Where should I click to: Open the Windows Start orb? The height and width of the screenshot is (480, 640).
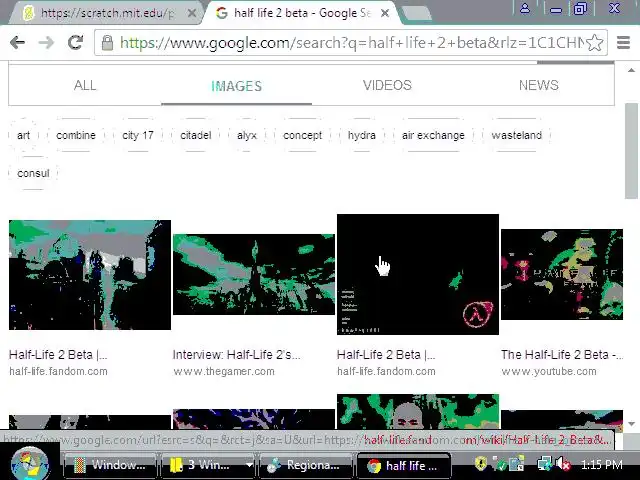click(30, 464)
